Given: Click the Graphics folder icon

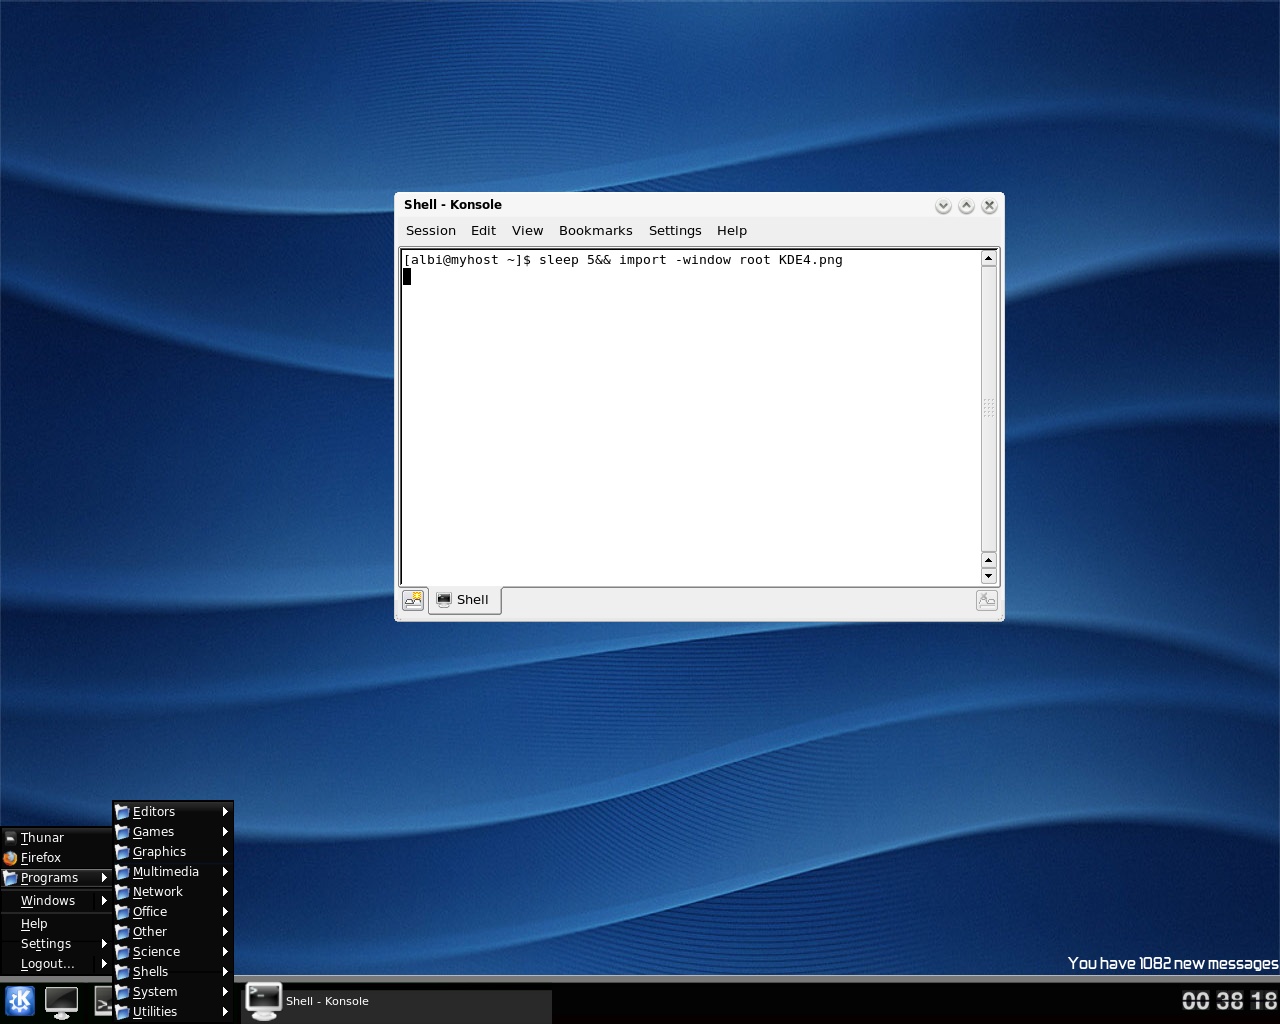Looking at the screenshot, I should (x=122, y=852).
